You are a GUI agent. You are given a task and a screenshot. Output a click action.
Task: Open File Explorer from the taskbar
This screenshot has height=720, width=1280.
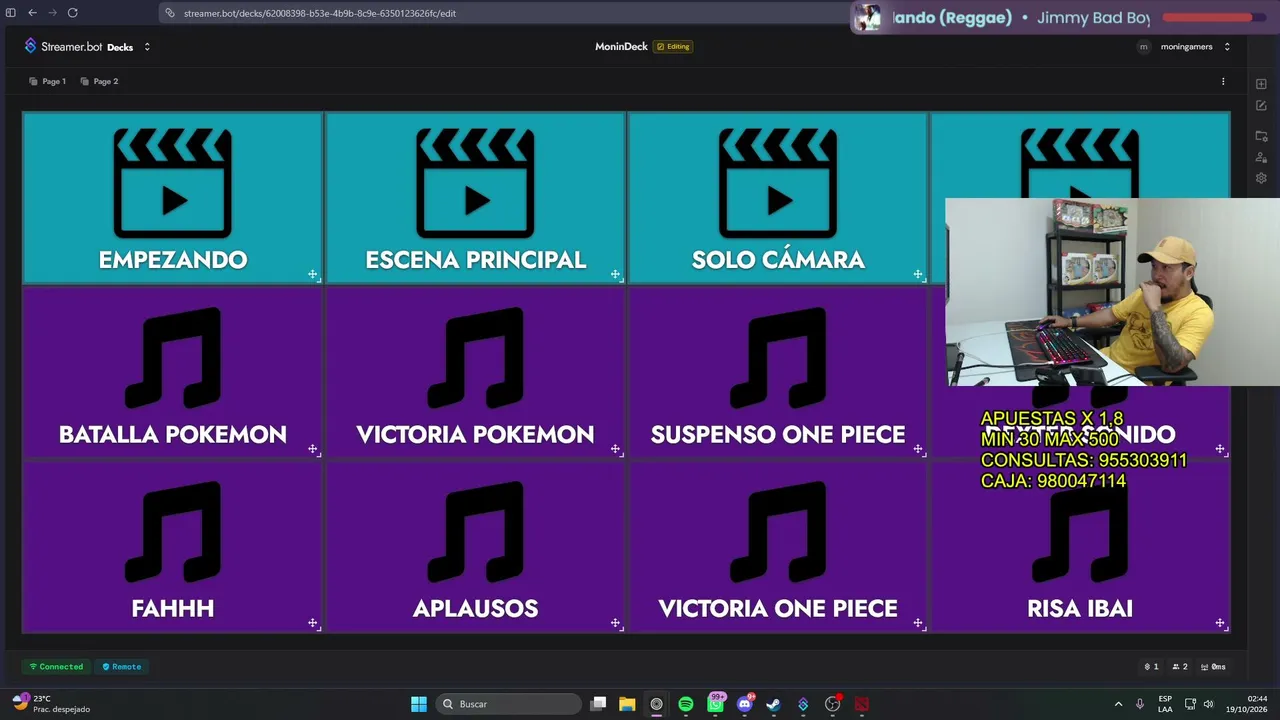click(627, 704)
